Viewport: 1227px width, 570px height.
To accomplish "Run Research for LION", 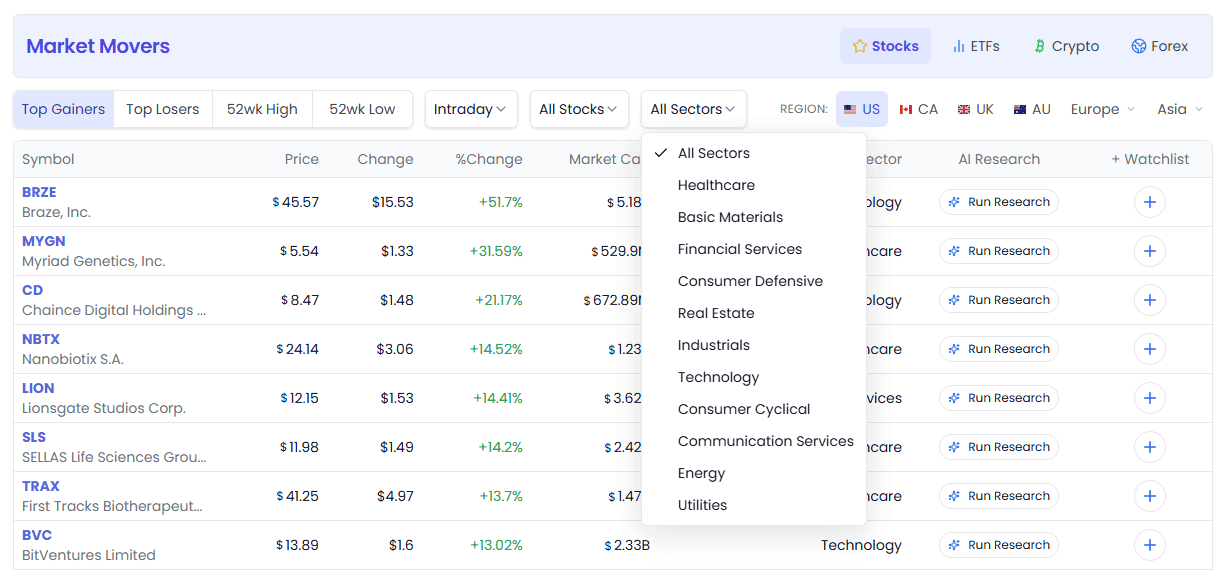I will pyautogui.click(x=998, y=398).
